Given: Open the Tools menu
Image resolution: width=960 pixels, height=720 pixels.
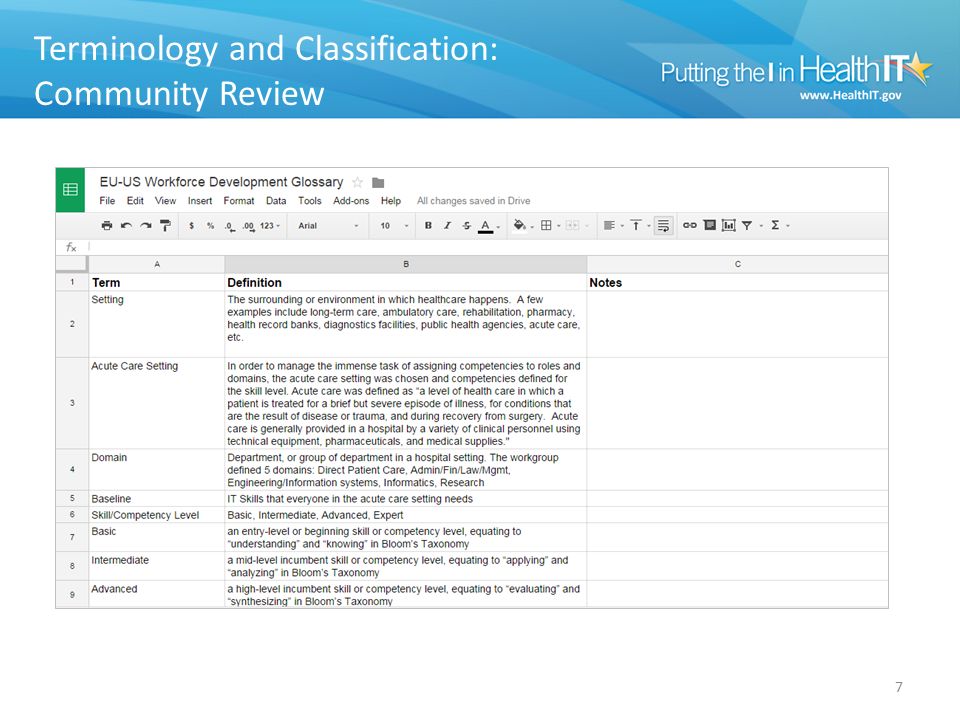Looking at the screenshot, I should pyautogui.click(x=309, y=201).
